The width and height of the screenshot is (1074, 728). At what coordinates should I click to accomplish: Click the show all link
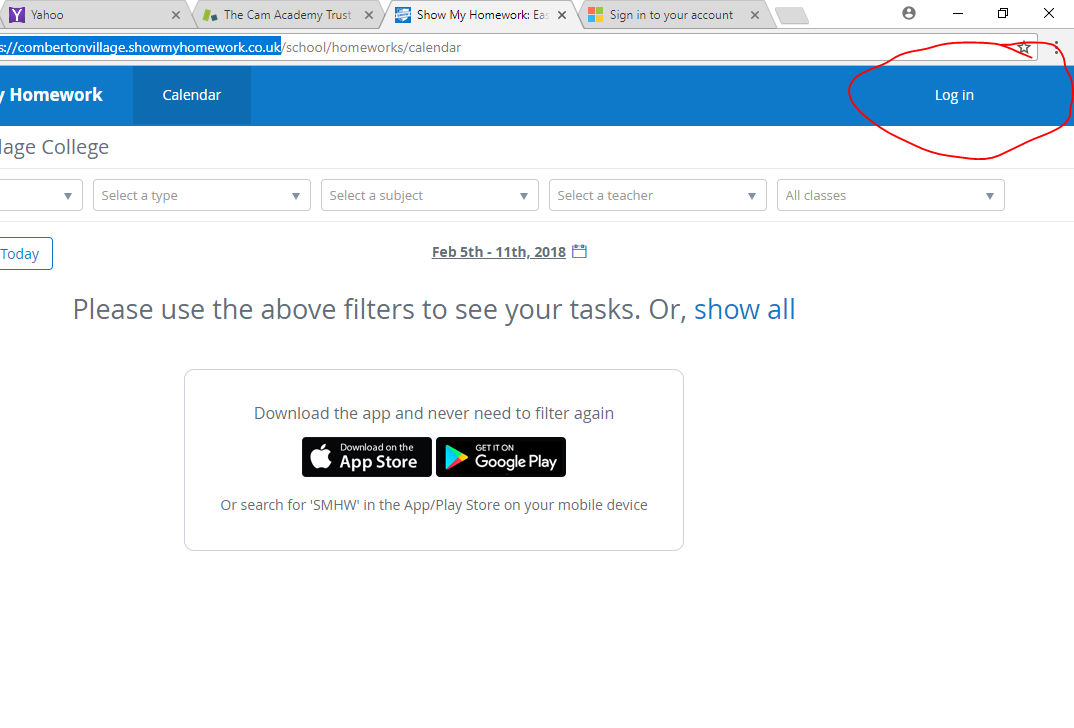(745, 310)
